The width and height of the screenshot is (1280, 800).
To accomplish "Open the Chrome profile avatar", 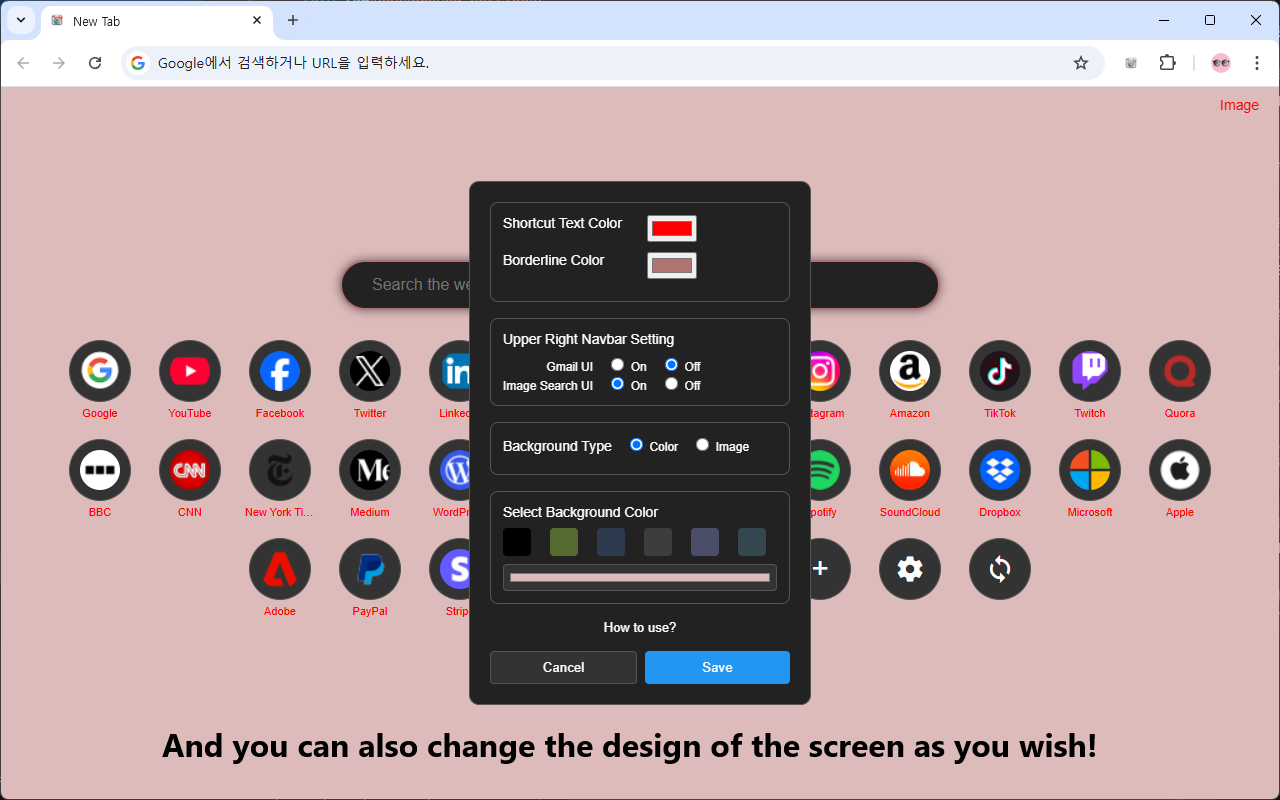I will point(1221,63).
